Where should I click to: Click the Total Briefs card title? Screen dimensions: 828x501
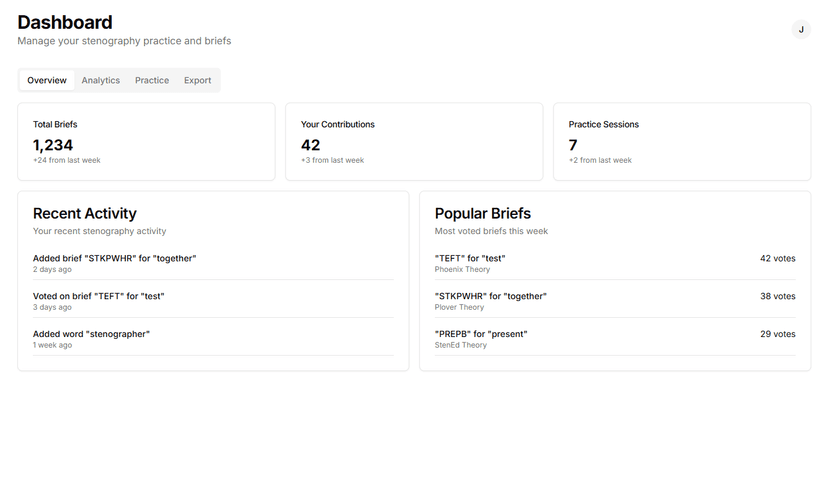[x=55, y=125]
